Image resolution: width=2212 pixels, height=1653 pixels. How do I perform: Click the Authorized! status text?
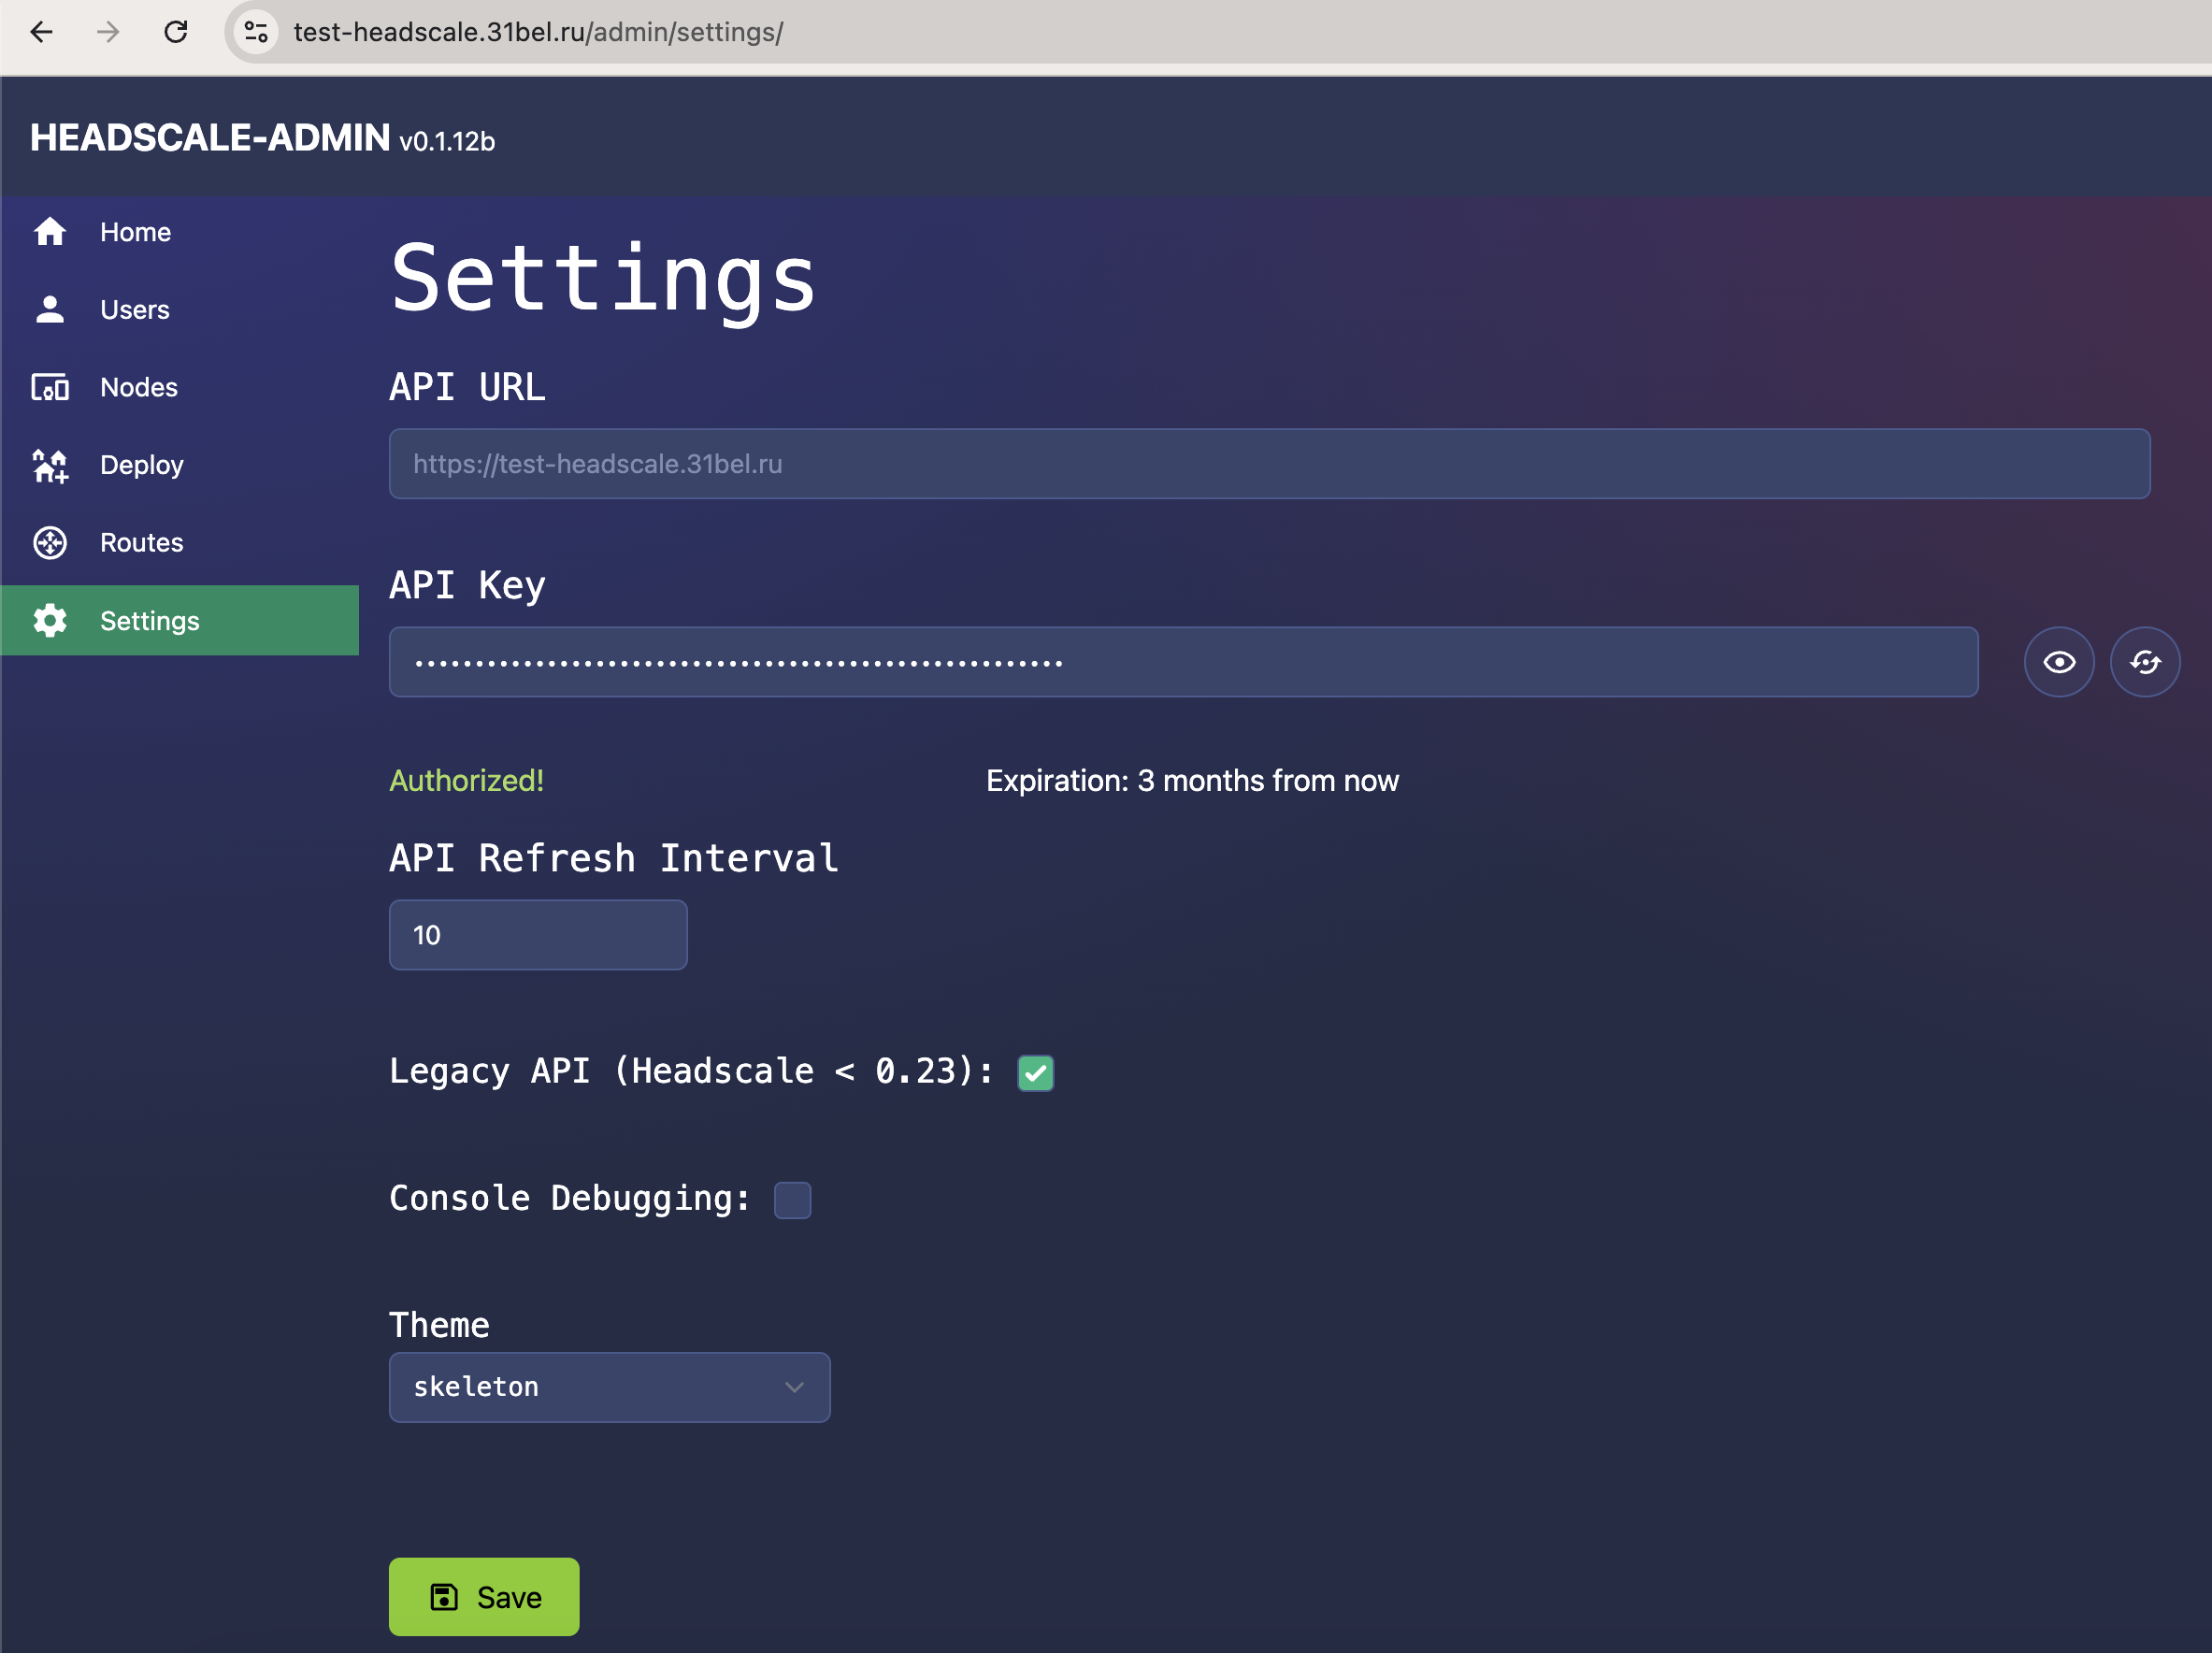click(x=466, y=780)
